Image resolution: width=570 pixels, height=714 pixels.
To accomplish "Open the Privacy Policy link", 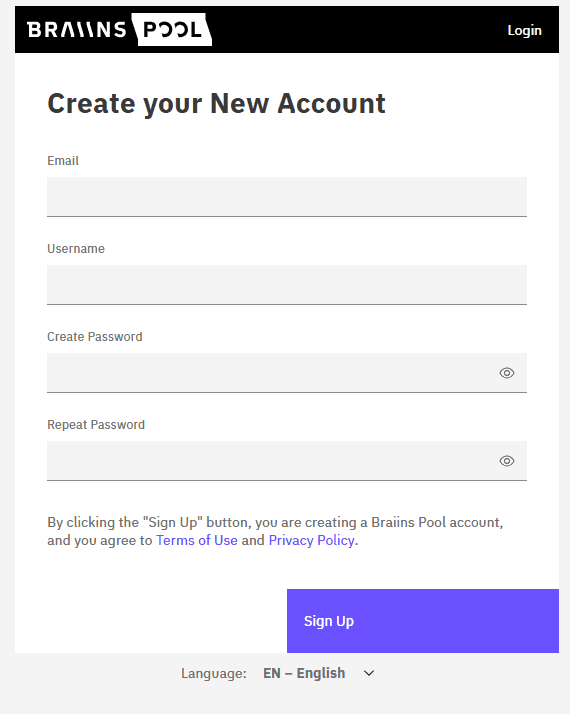I will tap(311, 540).
